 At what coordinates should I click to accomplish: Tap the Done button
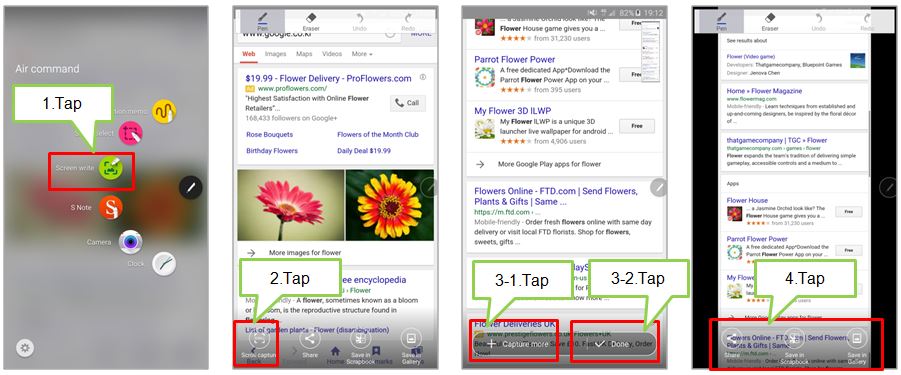tap(613, 344)
